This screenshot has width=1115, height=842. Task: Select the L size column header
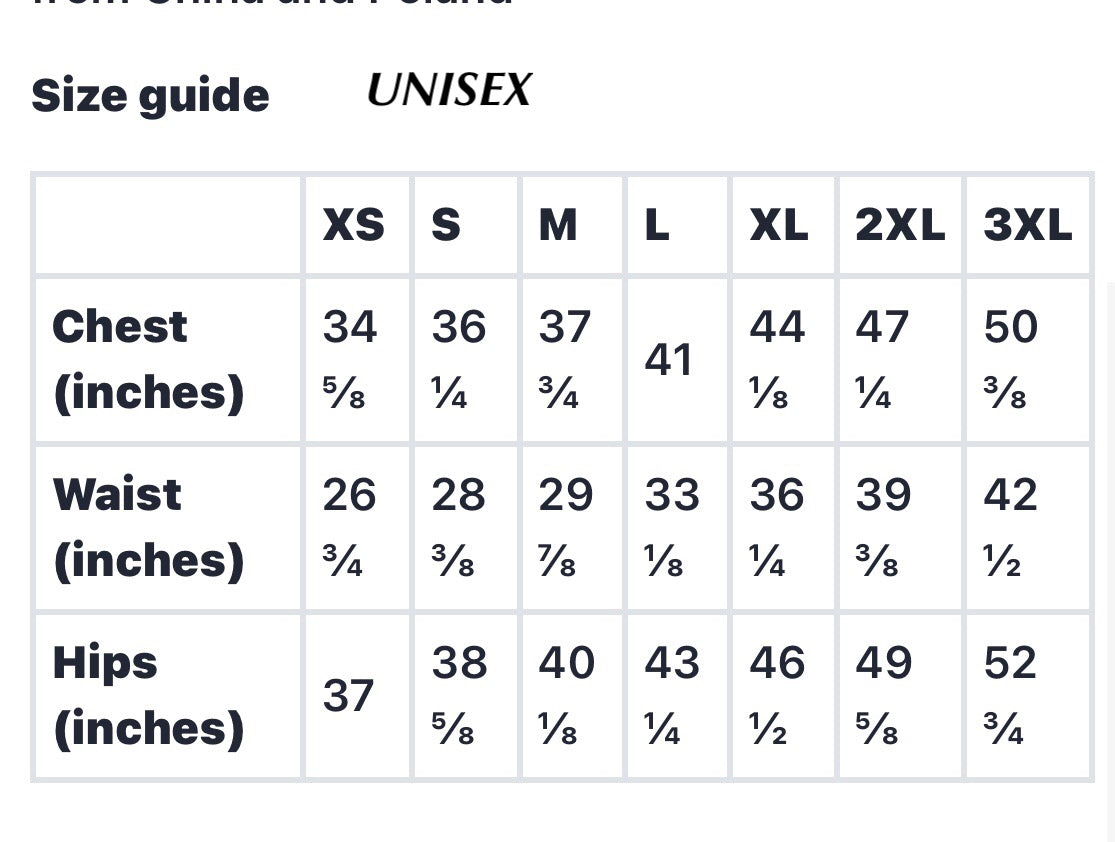[656, 226]
